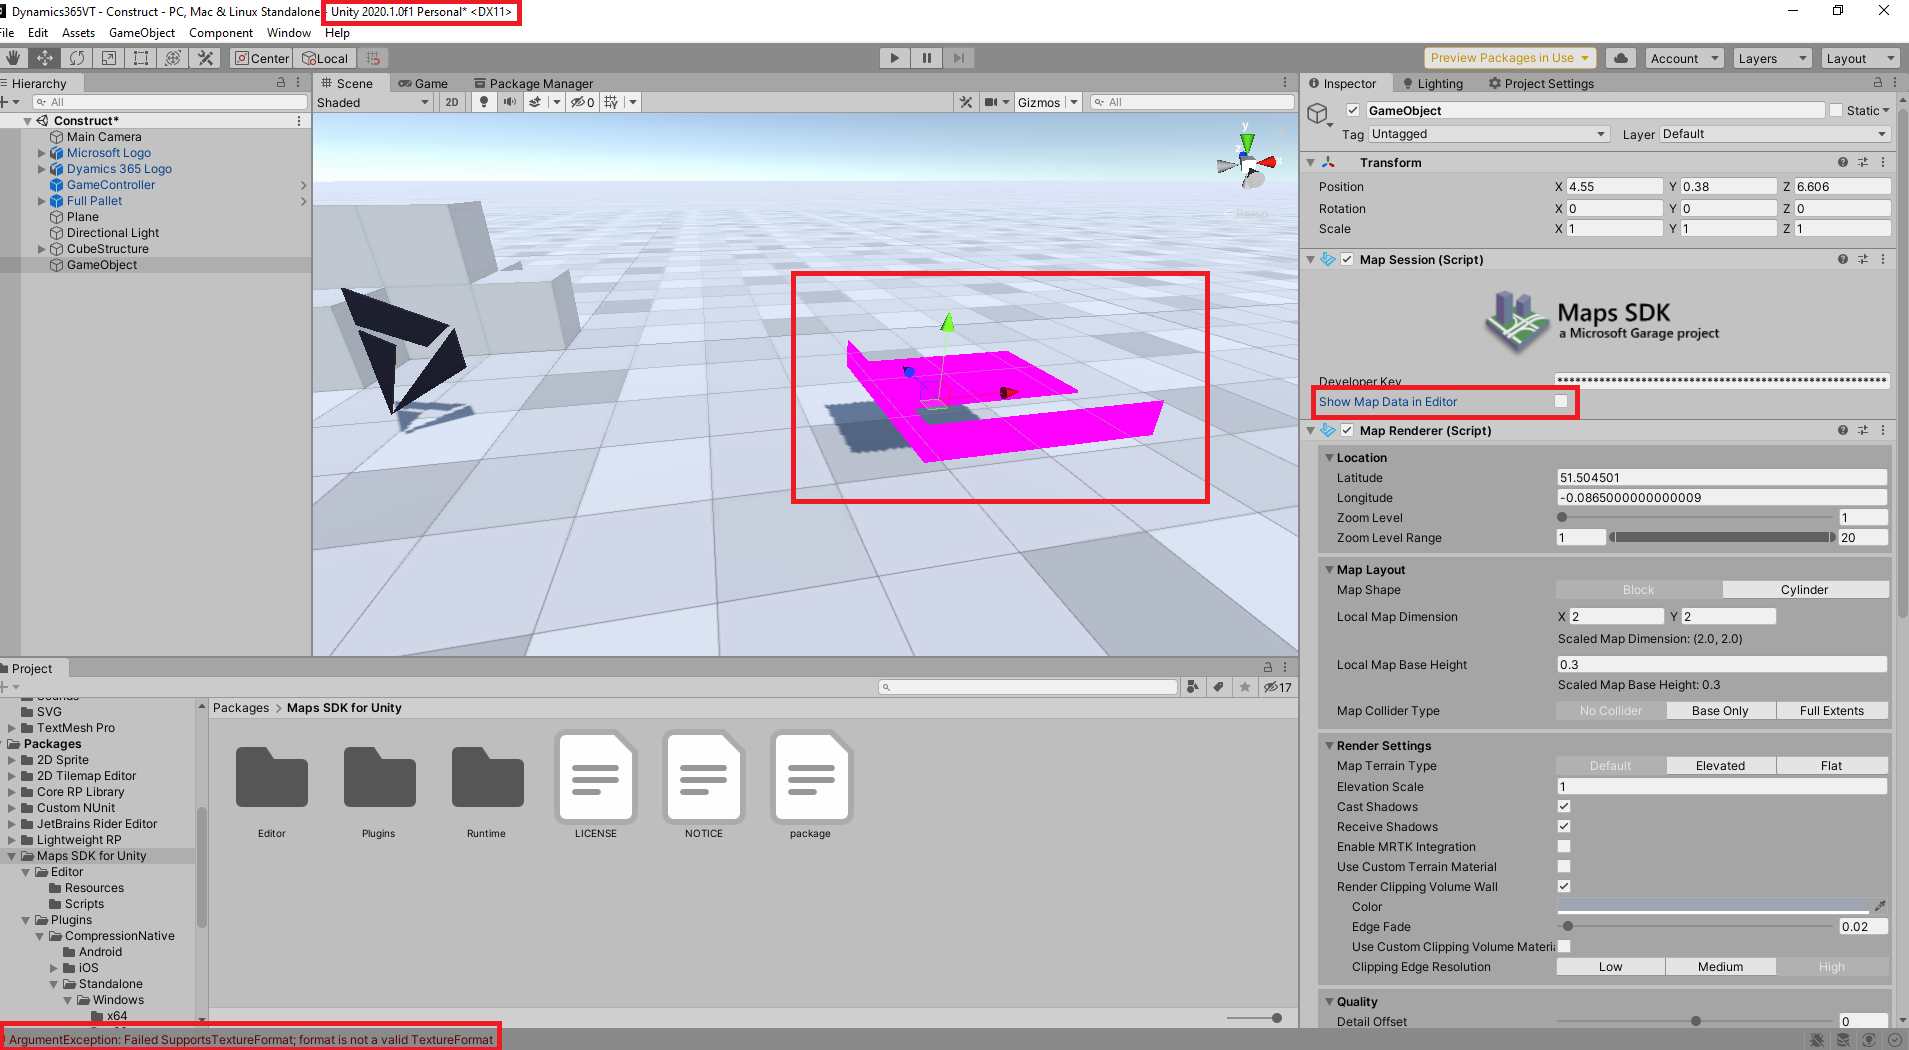Set Map Shape to Block
Image resolution: width=1909 pixels, height=1050 pixels.
pyautogui.click(x=1637, y=589)
